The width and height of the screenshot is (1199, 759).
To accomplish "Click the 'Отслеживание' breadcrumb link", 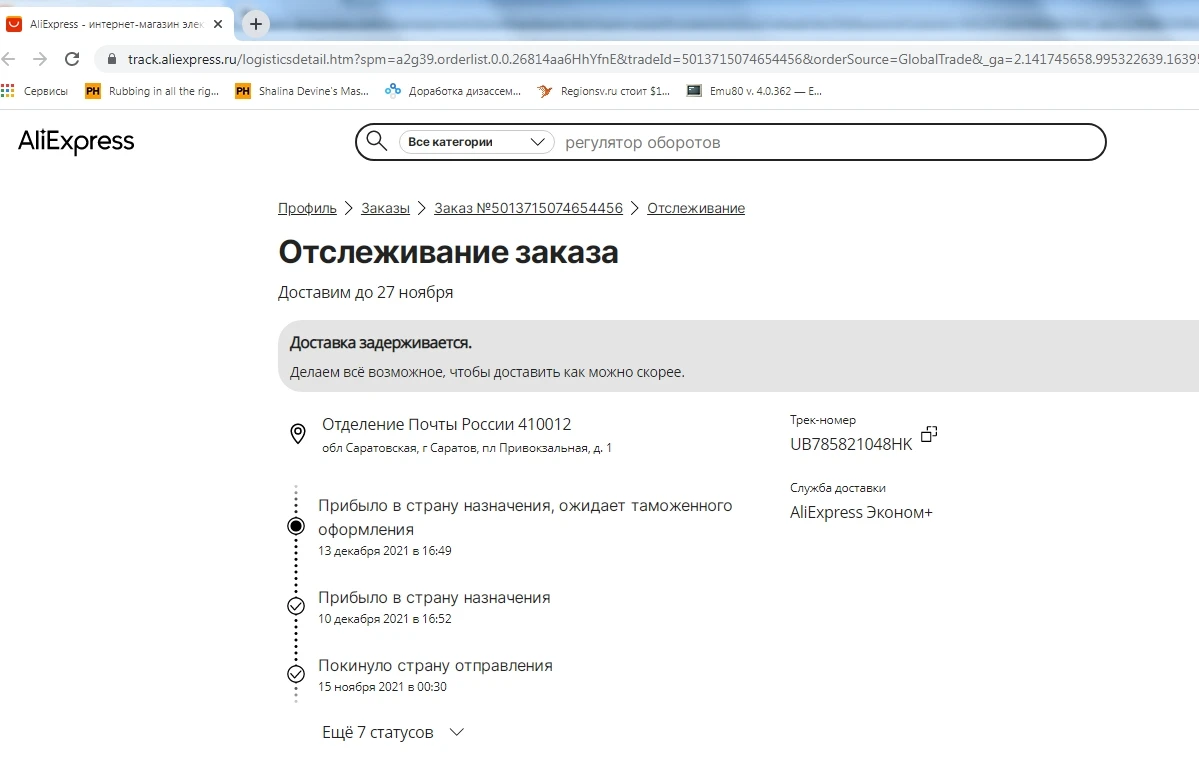I will (696, 208).
